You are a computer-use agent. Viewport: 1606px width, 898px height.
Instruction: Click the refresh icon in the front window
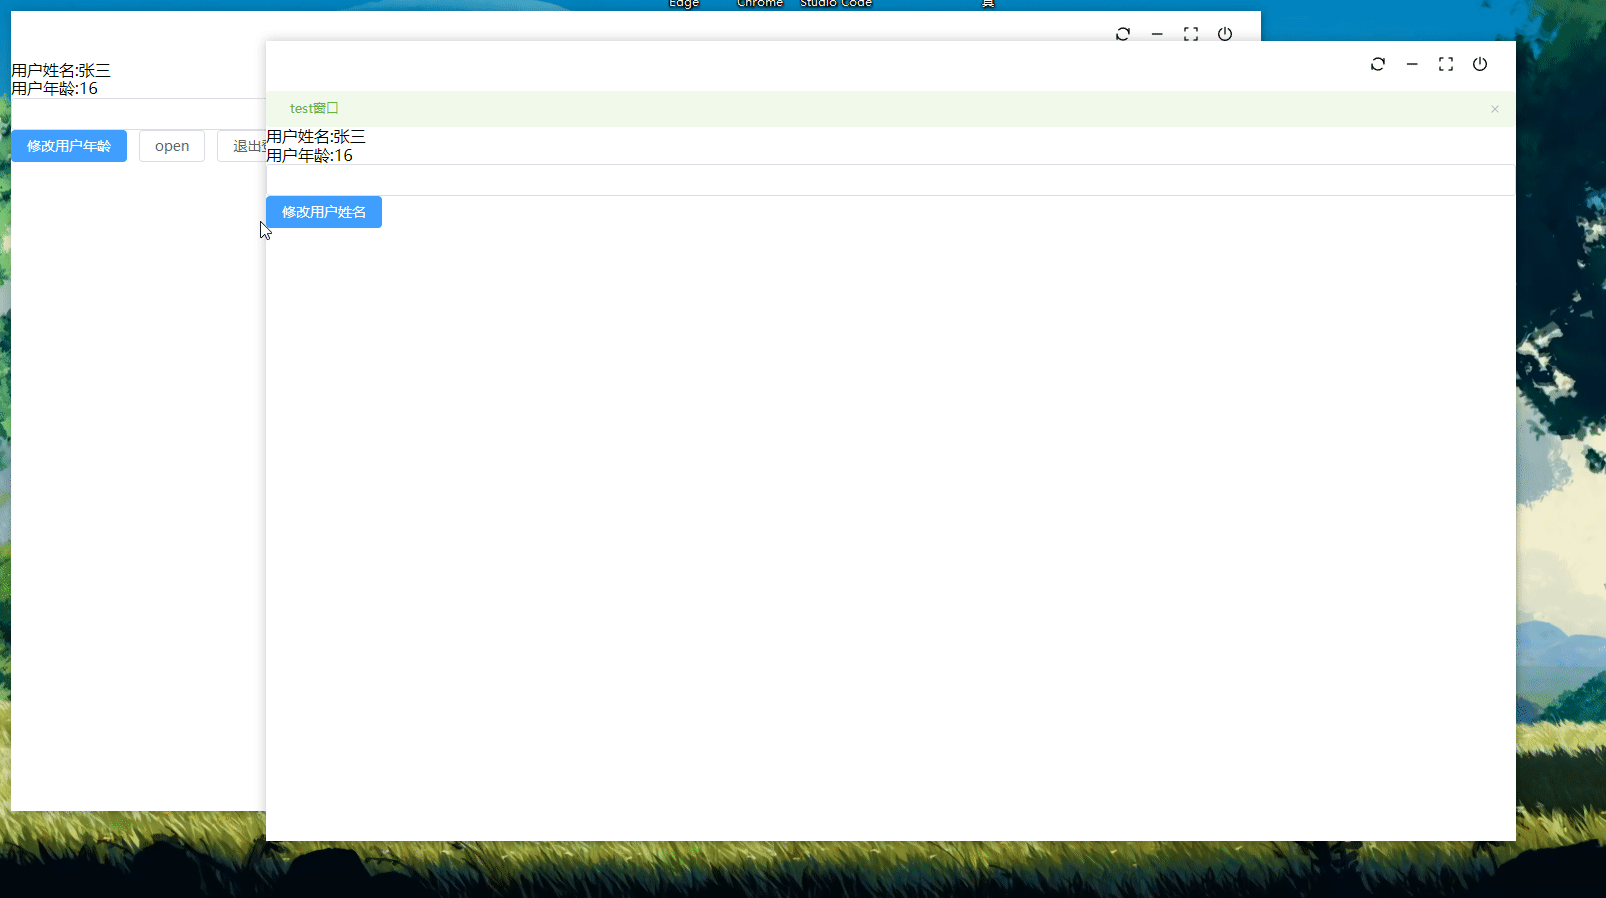[1378, 64]
